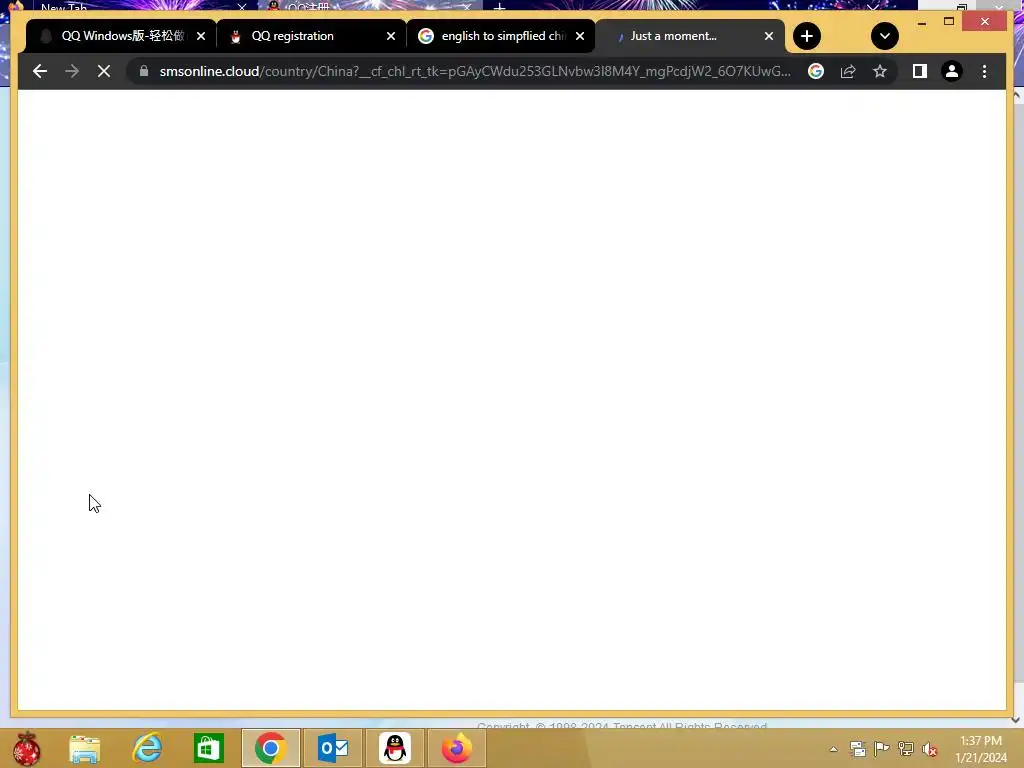This screenshot has width=1024, height=768.
Task: Click the Chrome taskbar icon
Action: [x=270, y=748]
